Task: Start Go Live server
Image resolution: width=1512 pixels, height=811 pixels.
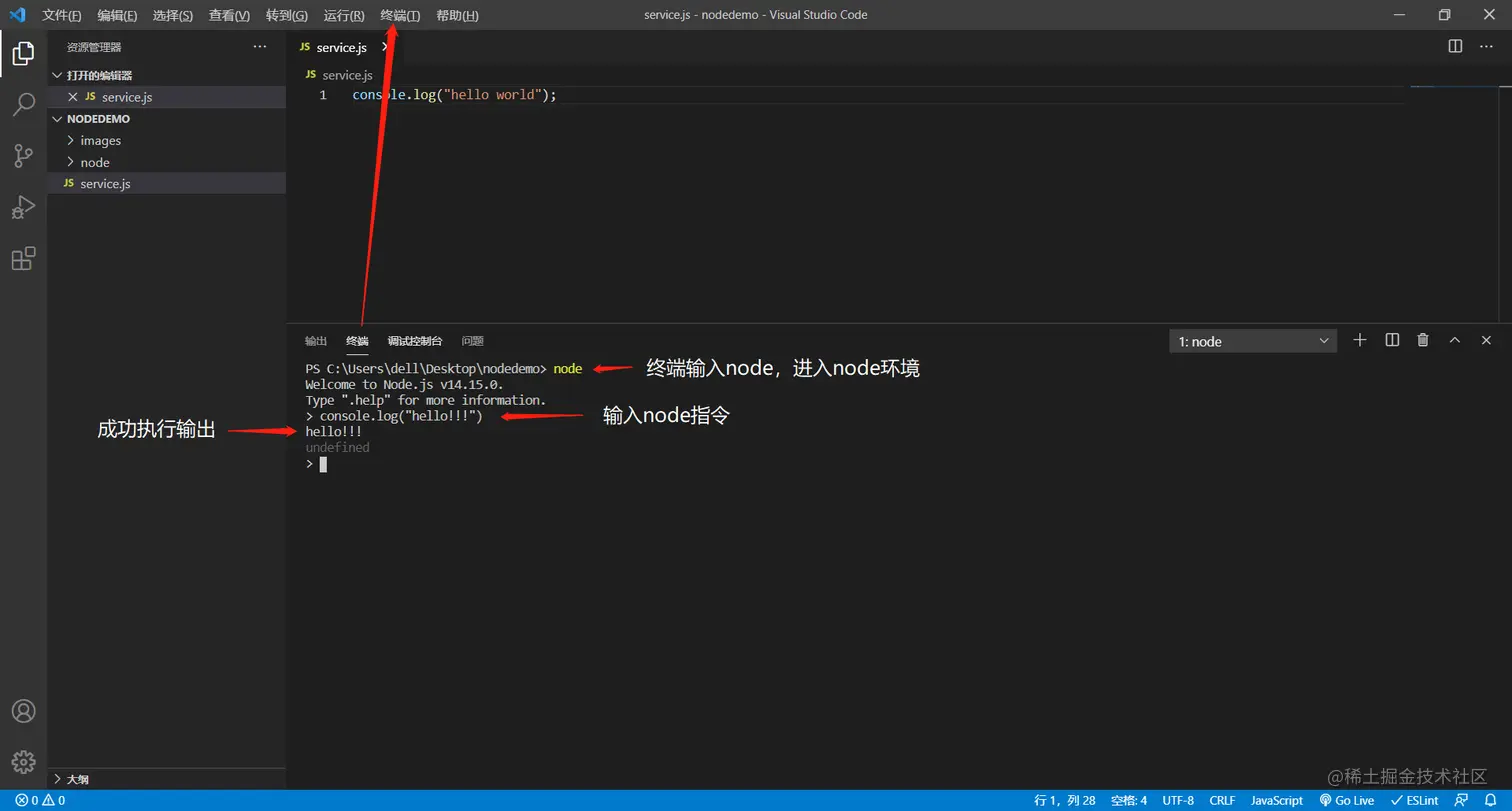Action: click(1347, 800)
